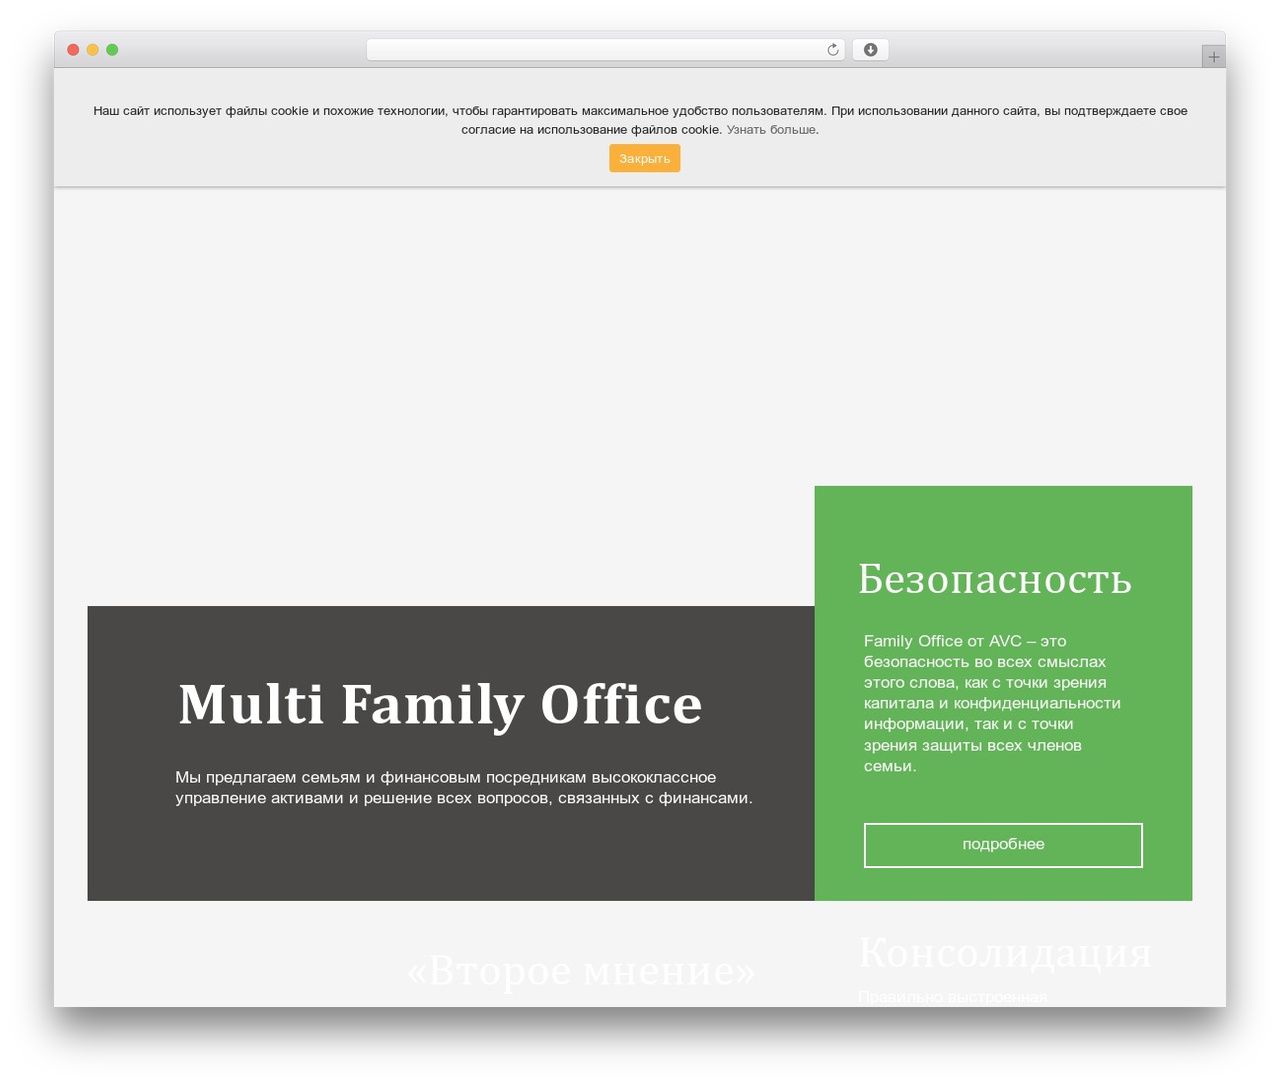Click the browser address bar
The width and height of the screenshot is (1280, 1084).
(x=605, y=50)
